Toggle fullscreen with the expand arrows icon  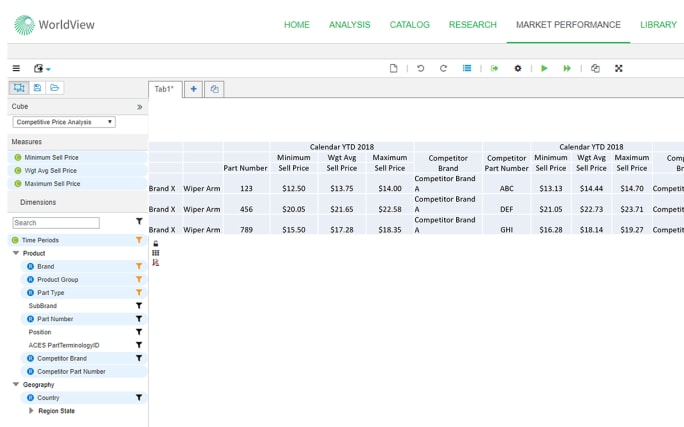tap(618, 68)
